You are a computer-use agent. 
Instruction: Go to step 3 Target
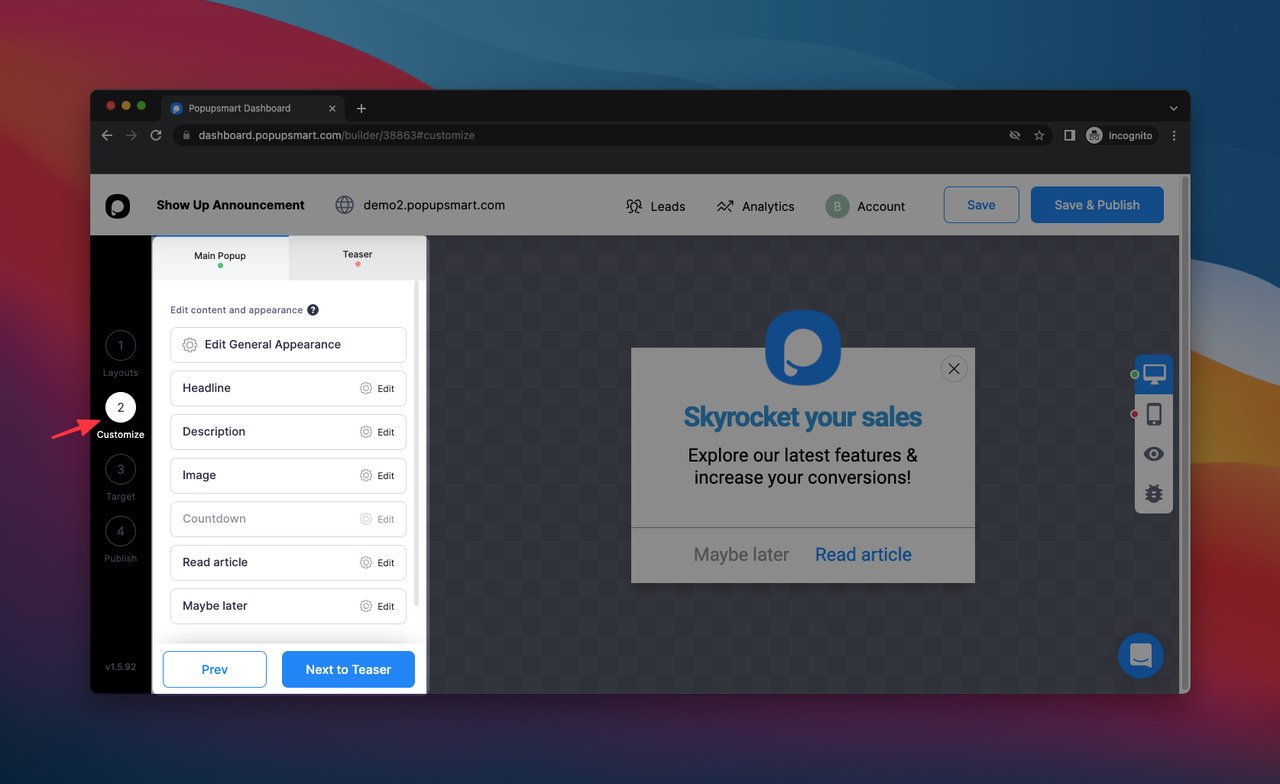click(120, 469)
